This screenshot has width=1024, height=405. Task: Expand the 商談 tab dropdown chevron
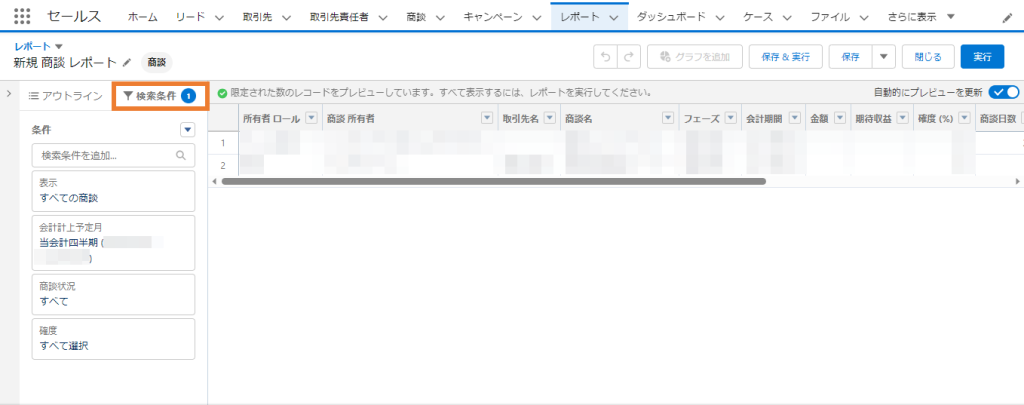pyautogui.click(x=440, y=18)
